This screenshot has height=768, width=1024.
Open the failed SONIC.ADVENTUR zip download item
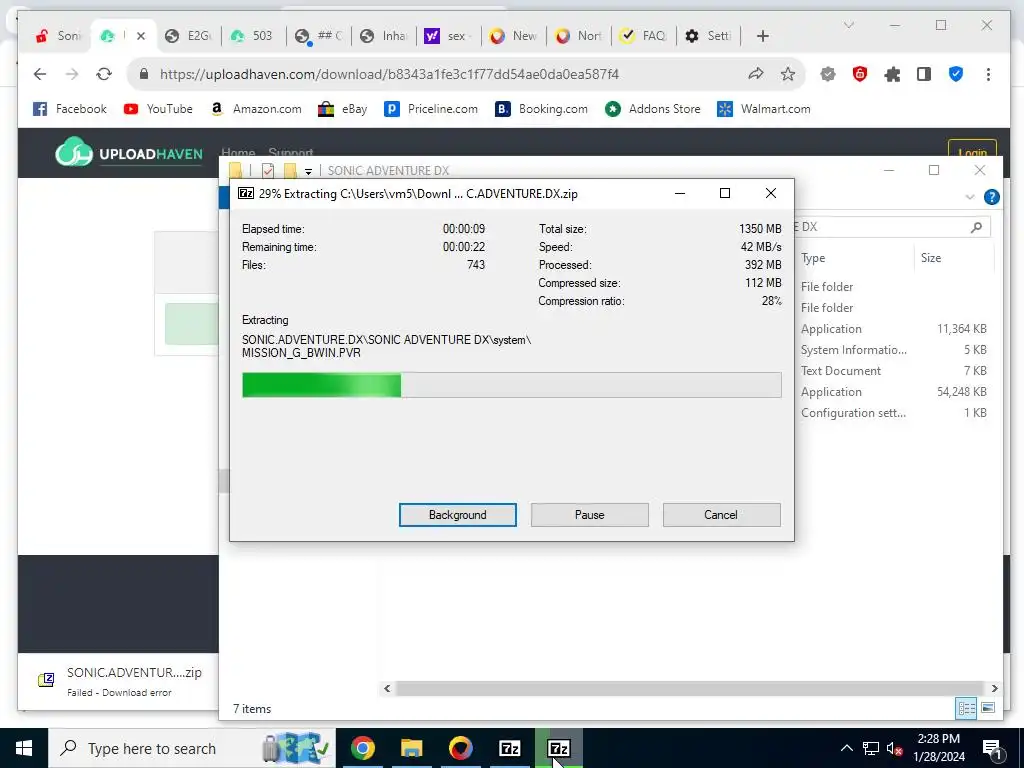click(x=120, y=680)
